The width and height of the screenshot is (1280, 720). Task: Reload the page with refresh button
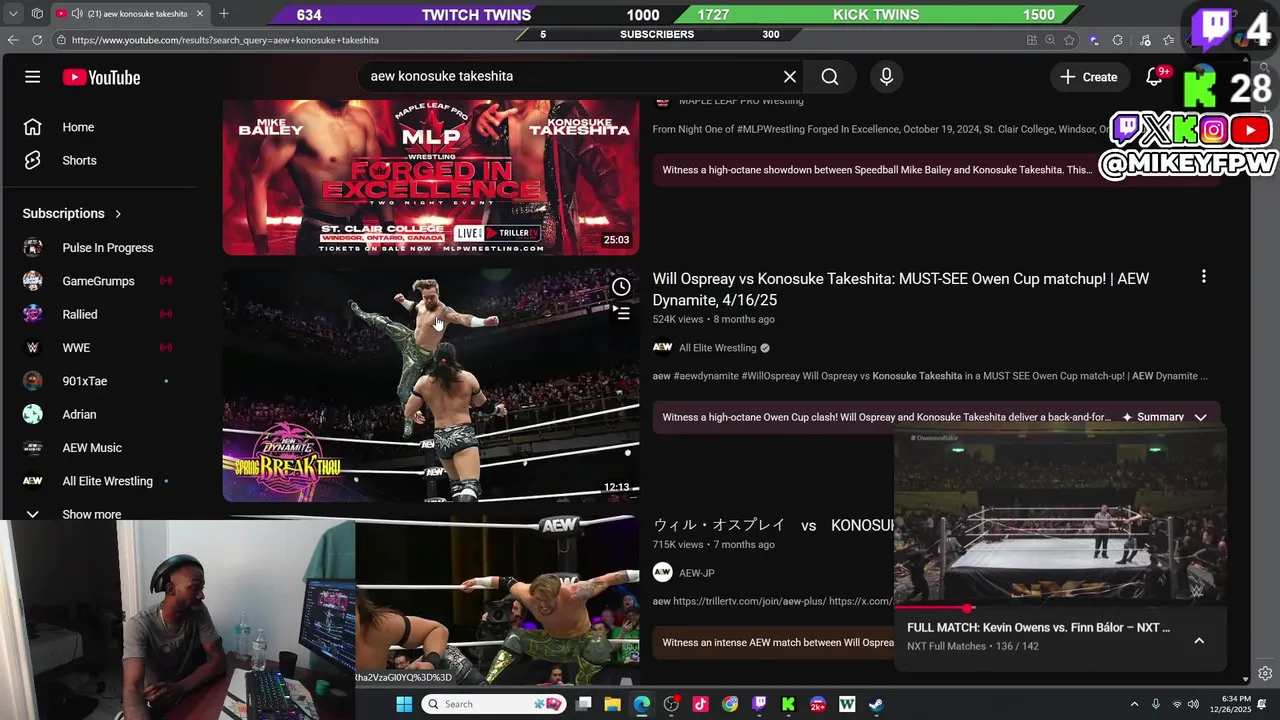pos(37,40)
